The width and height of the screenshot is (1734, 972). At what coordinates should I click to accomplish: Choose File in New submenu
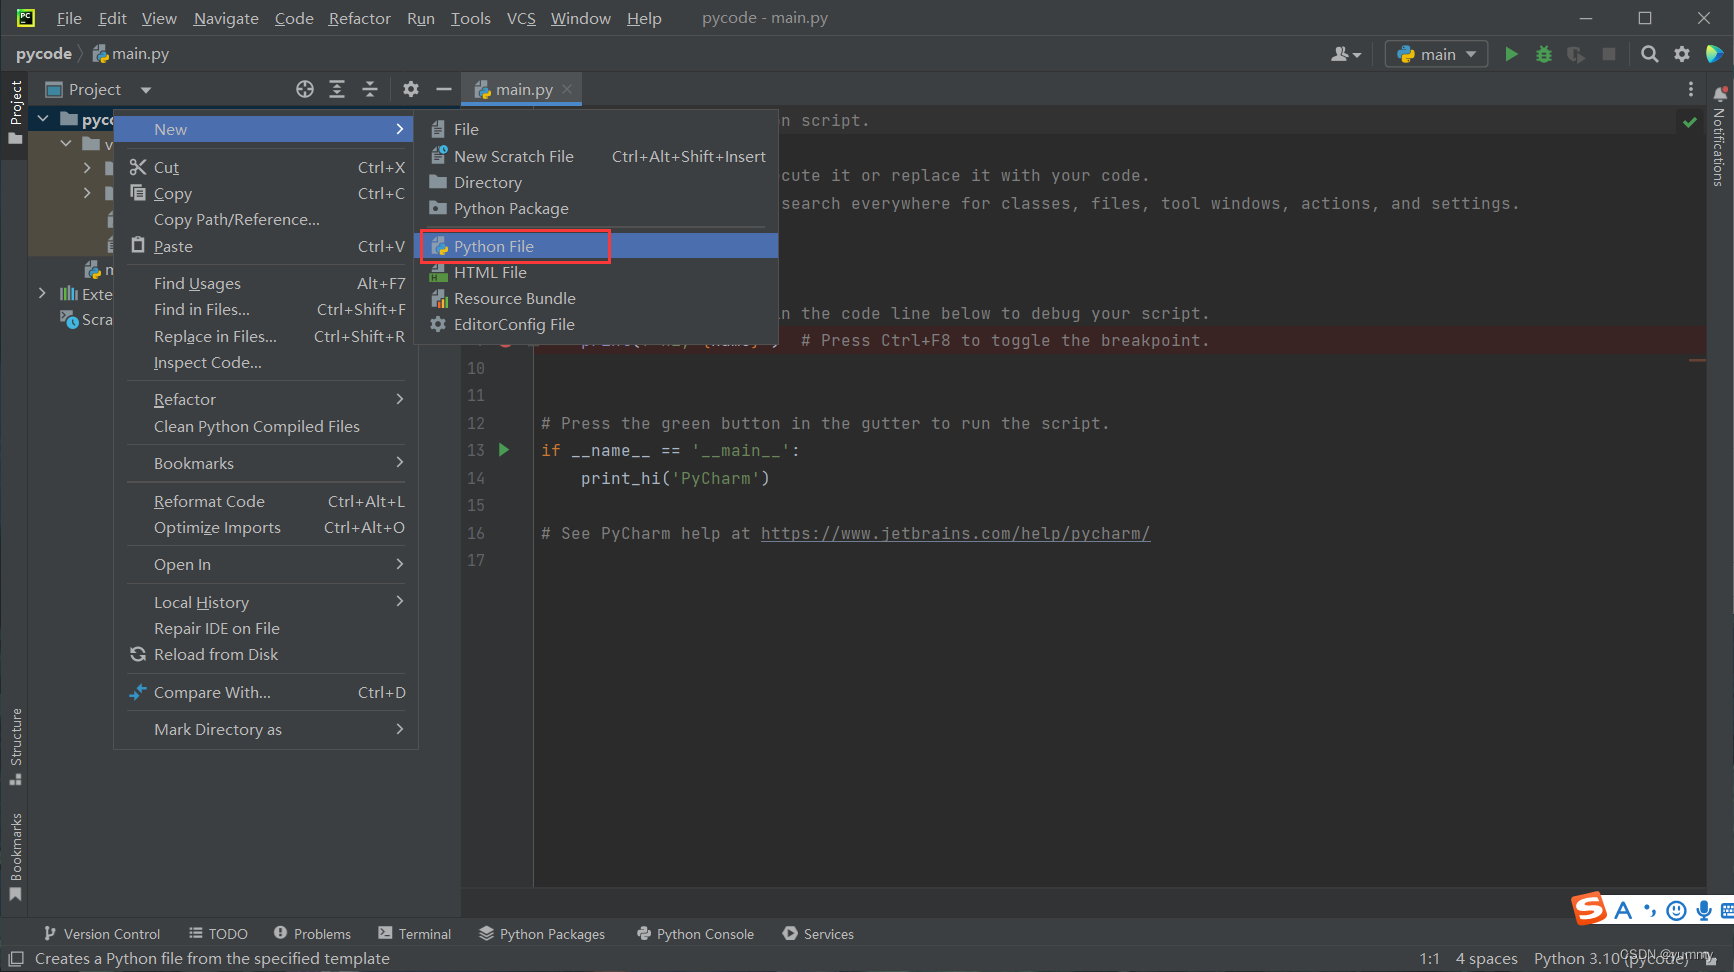pyautogui.click(x=597, y=129)
